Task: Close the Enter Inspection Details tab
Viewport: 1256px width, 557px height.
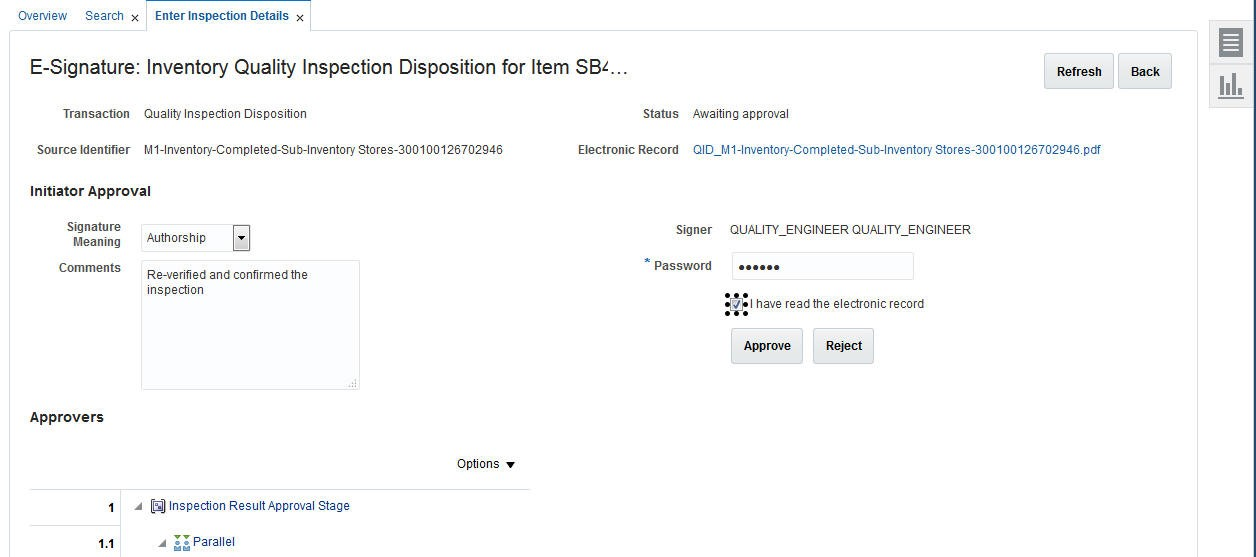Action: click(300, 18)
